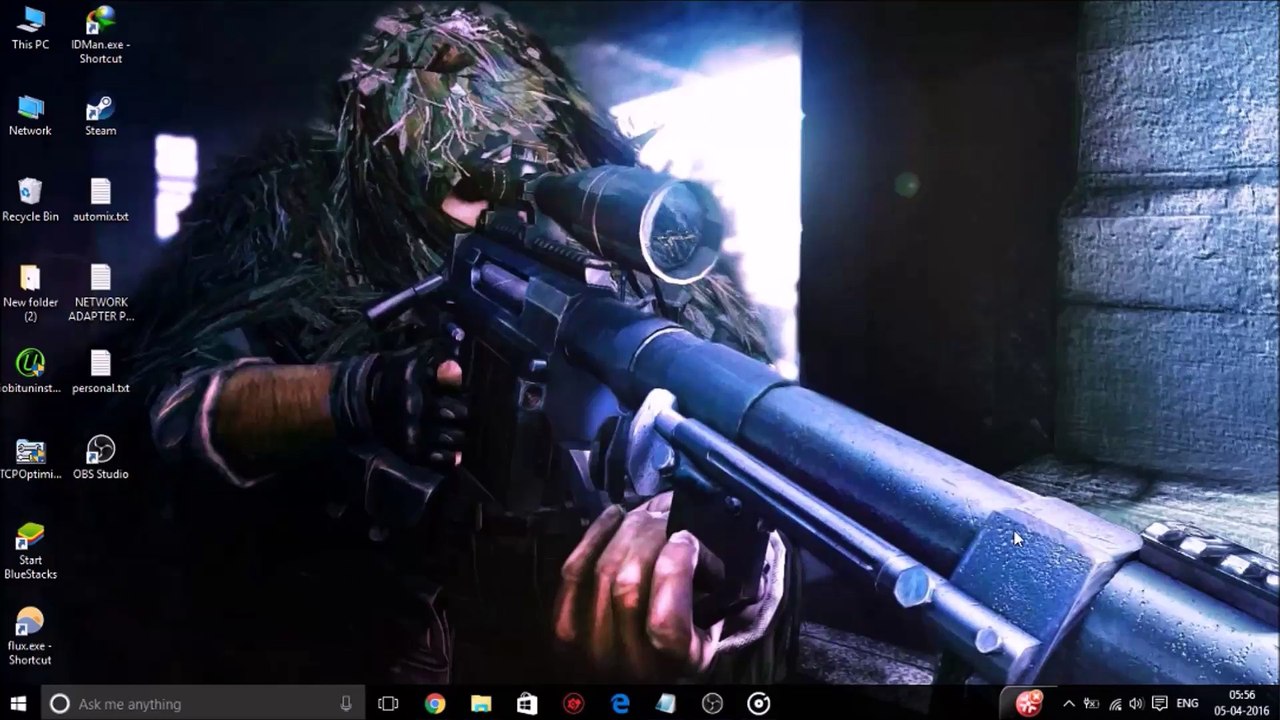The height and width of the screenshot is (720, 1280).
Task: Open the Windows Store taskbar icon
Action: point(527,704)
